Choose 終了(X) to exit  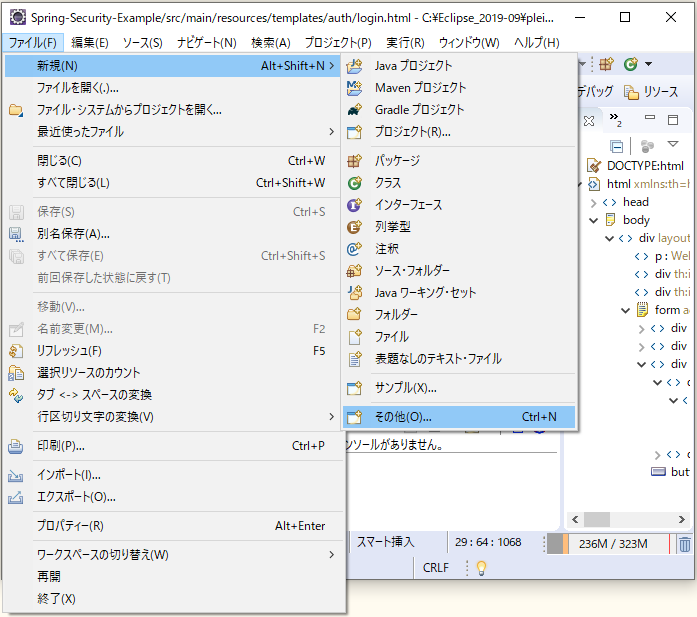click(173, 598)
